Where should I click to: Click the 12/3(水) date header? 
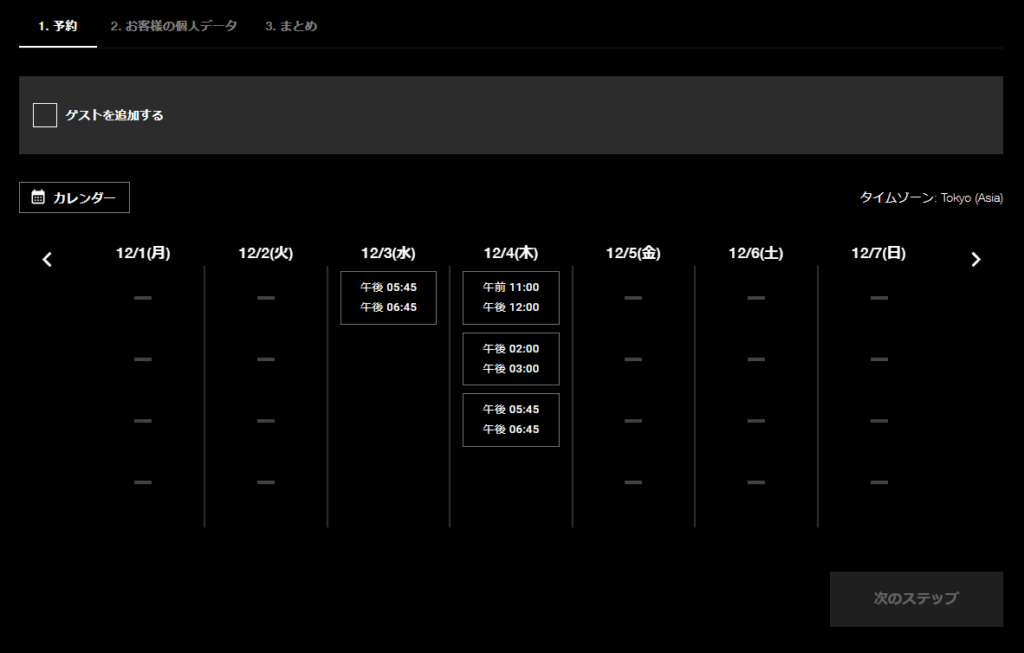[x=388, y=253]
